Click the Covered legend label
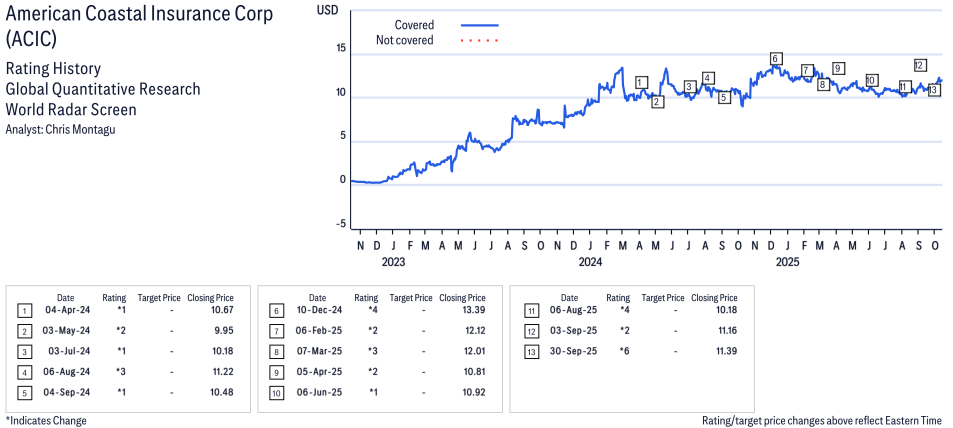Viewport: 953px width, 428px height. 414,25
